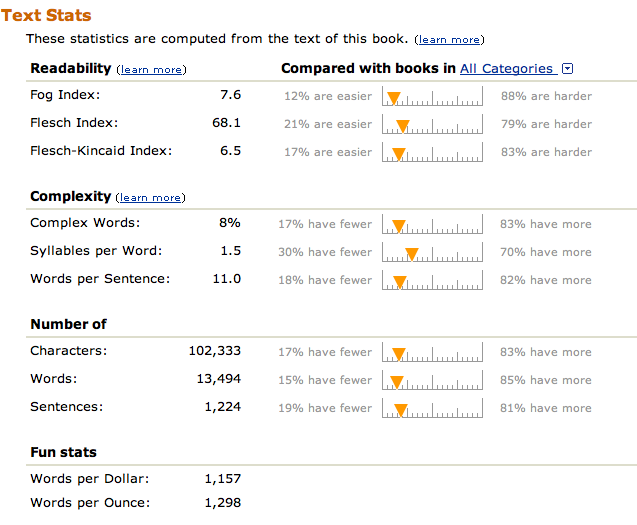This screenshot has height=525, width=637.
Task: Open learn more link after book statistics sentence
Action: pyautogui.click(x=449, y=40)
